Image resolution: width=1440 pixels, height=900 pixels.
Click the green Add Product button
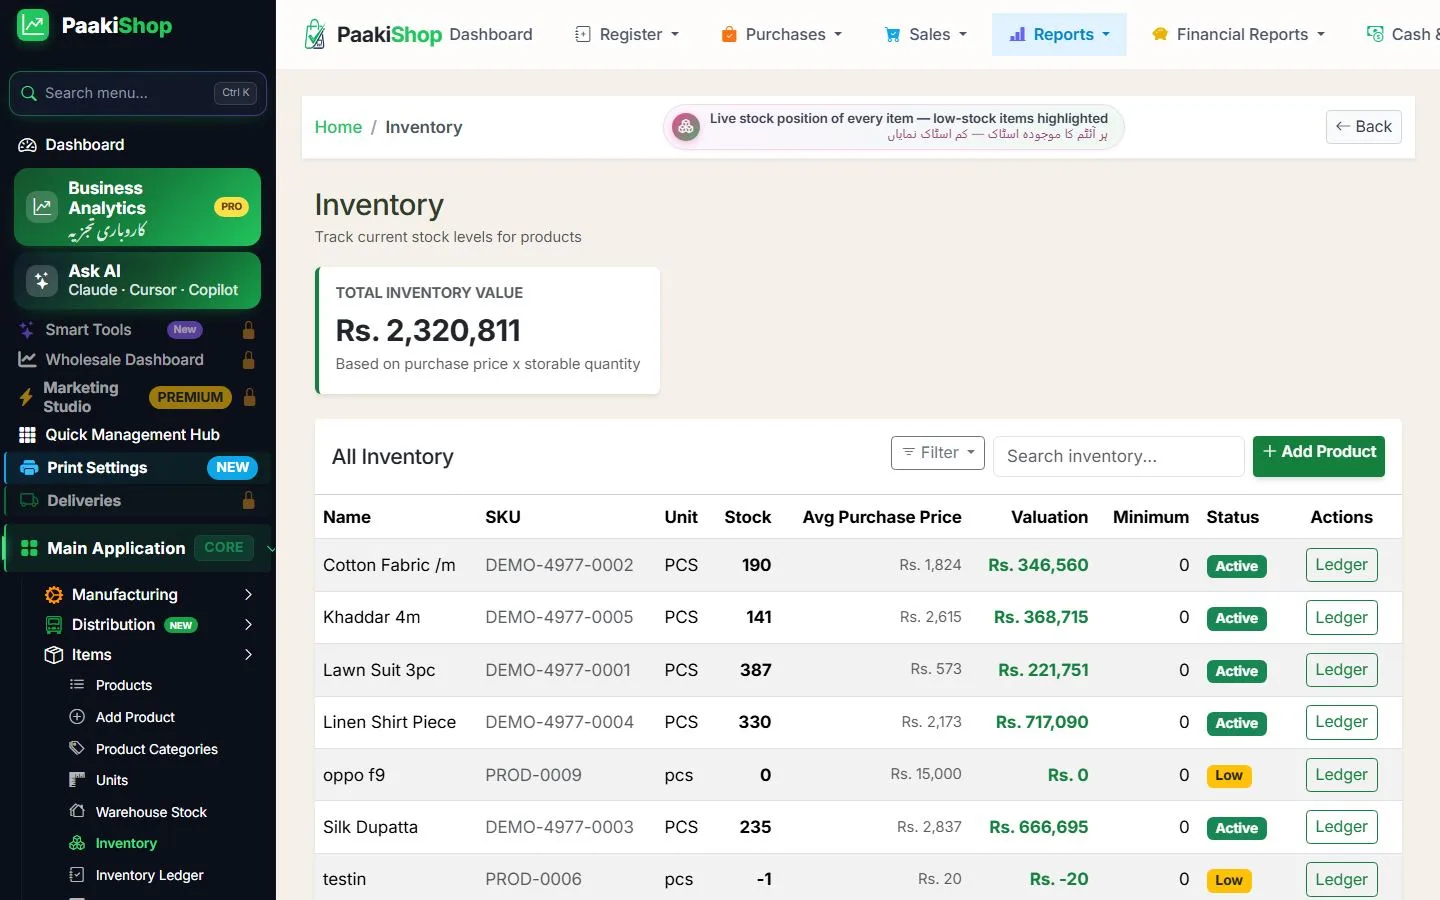1319,455
